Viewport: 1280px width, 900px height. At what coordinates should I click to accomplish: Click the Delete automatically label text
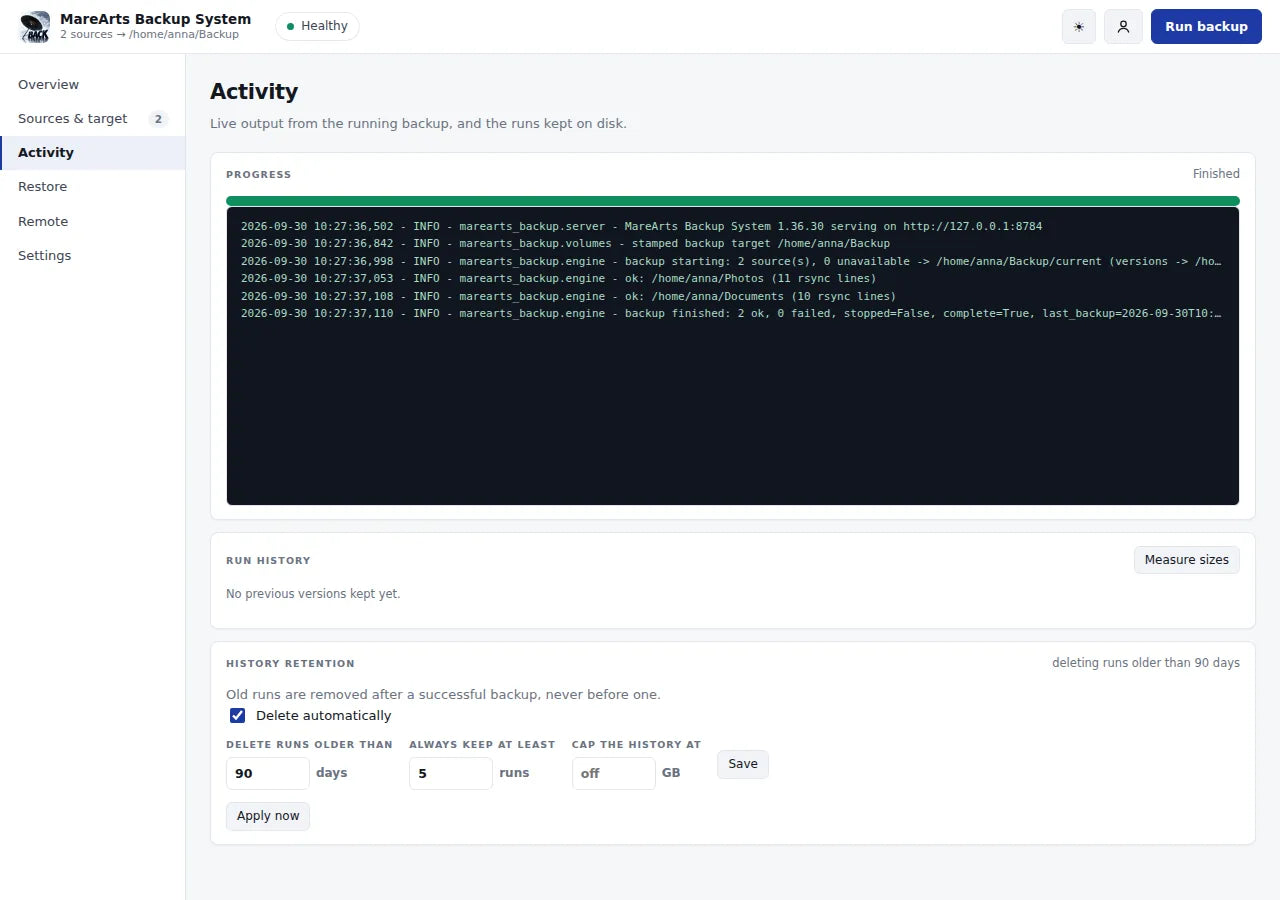click(x=324, y=716)
